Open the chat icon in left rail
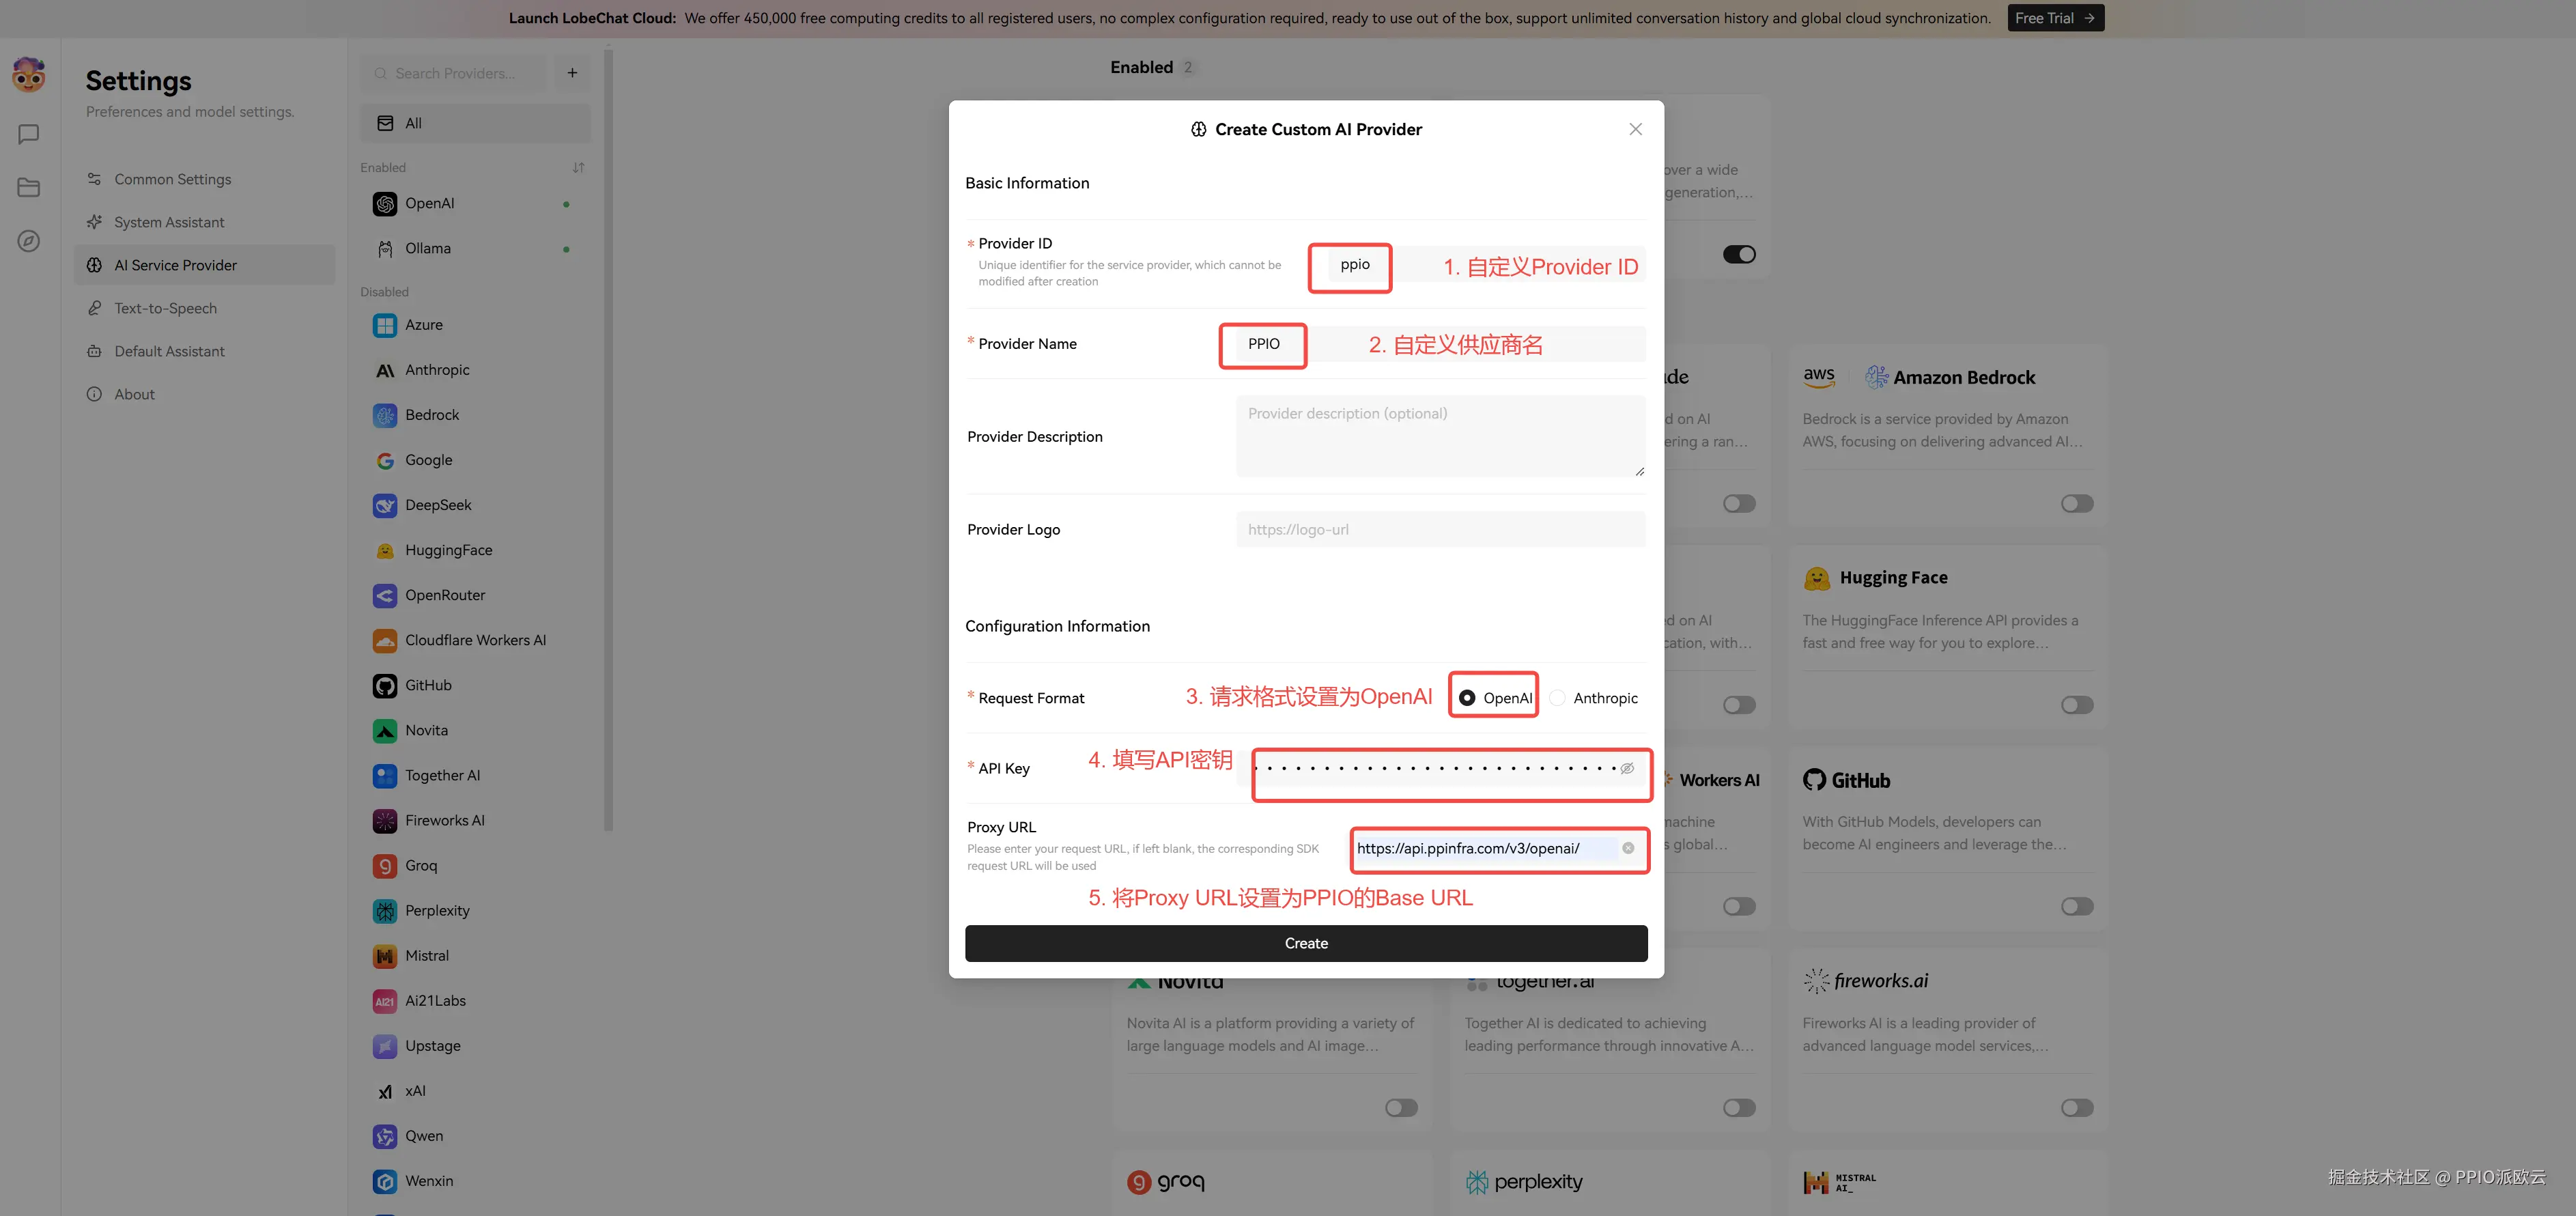Screen dimensions: 2576x1216 pyautogui.click(x=29, y=134)
